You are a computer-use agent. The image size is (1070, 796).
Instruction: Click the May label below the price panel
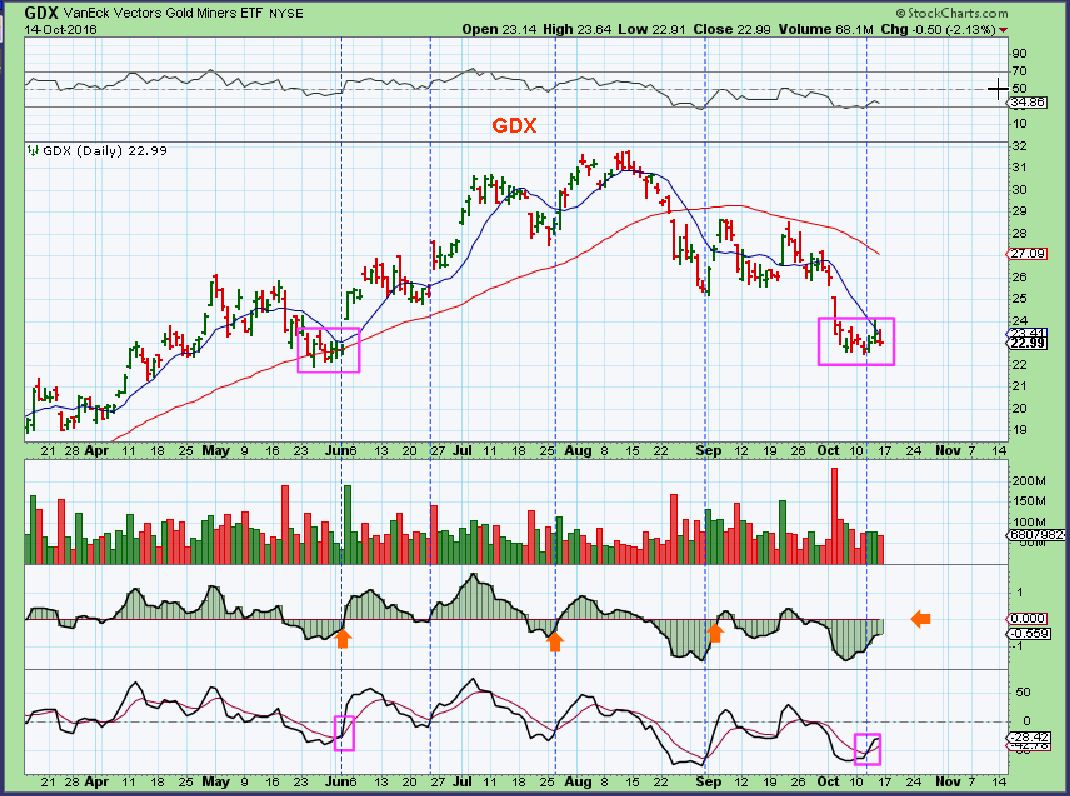216,451
